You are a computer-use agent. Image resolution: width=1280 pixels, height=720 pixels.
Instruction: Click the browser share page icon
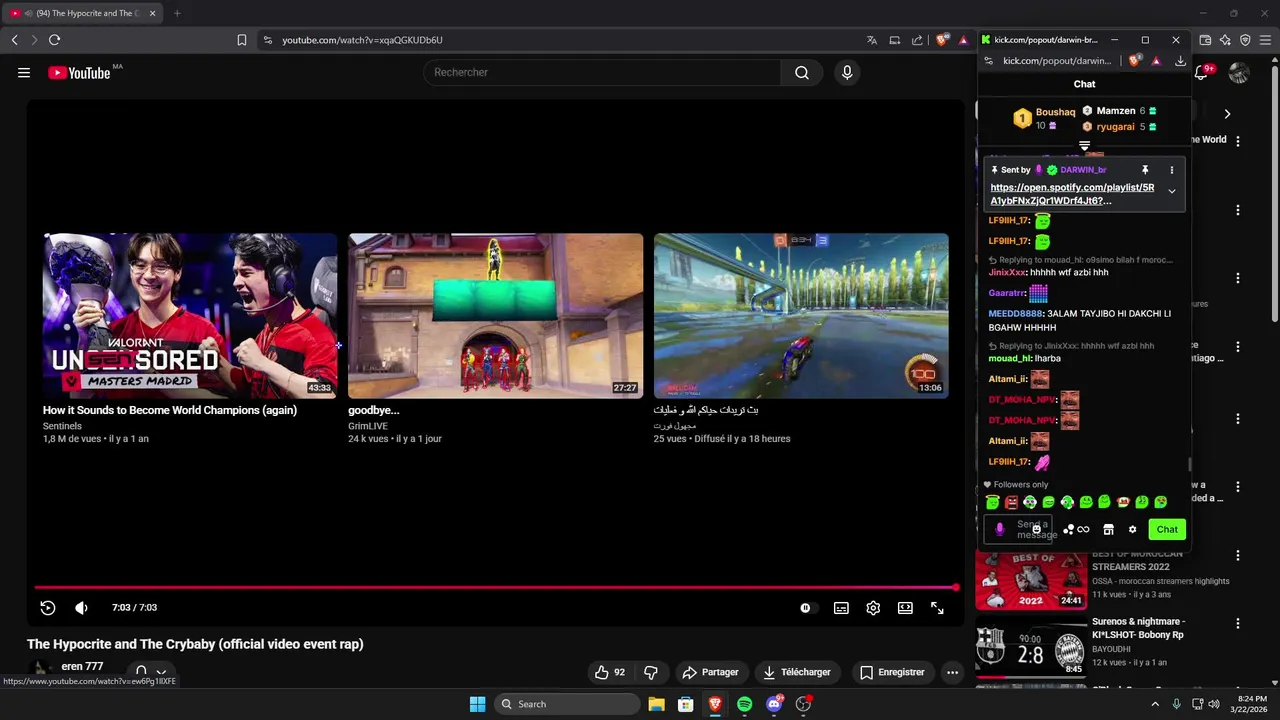[917, 40]
